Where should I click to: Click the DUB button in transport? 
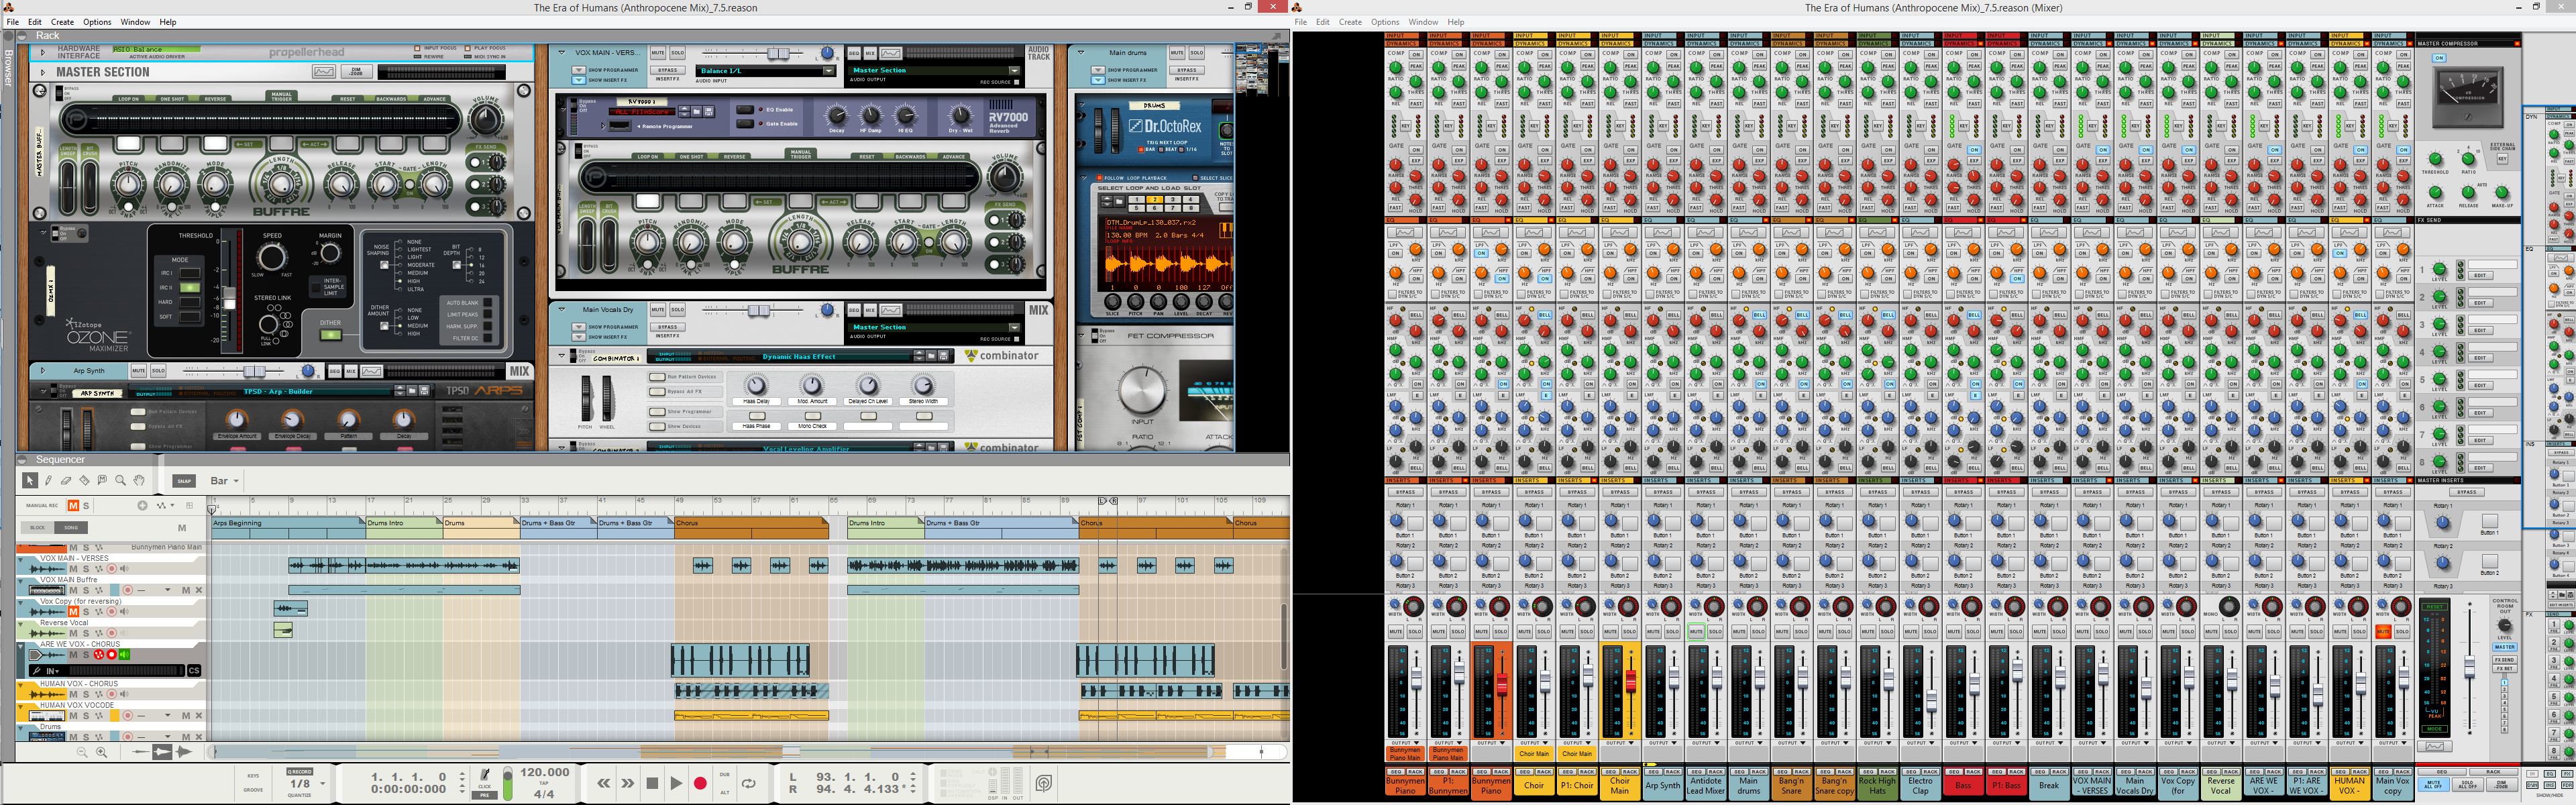tap(725, 775)
